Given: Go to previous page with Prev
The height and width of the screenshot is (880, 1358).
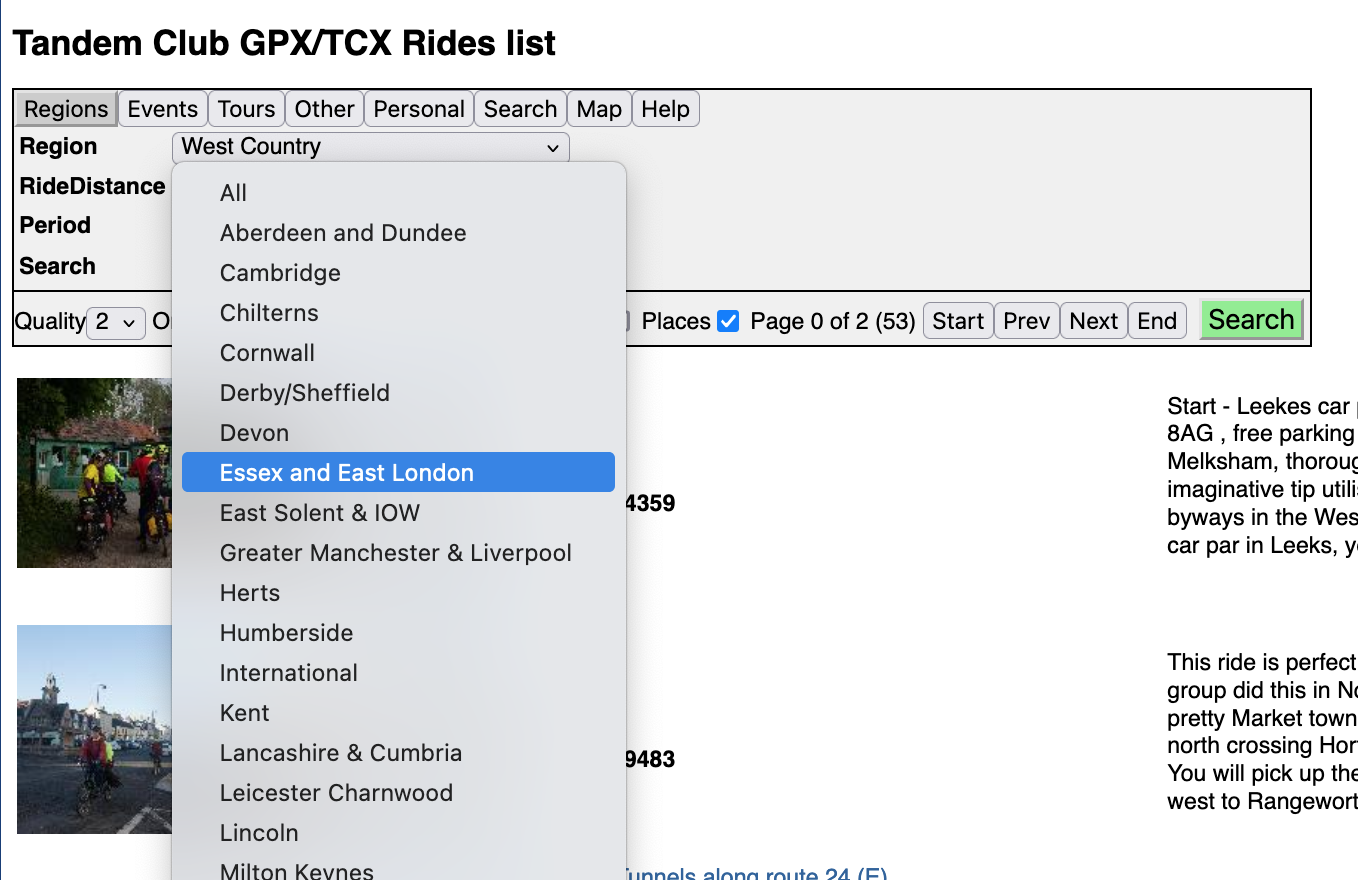Looking at the screenshot, I should [x=1026, y=321].
